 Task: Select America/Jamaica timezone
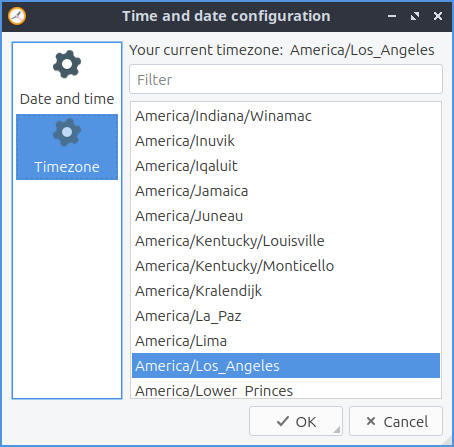coord(286,191)
